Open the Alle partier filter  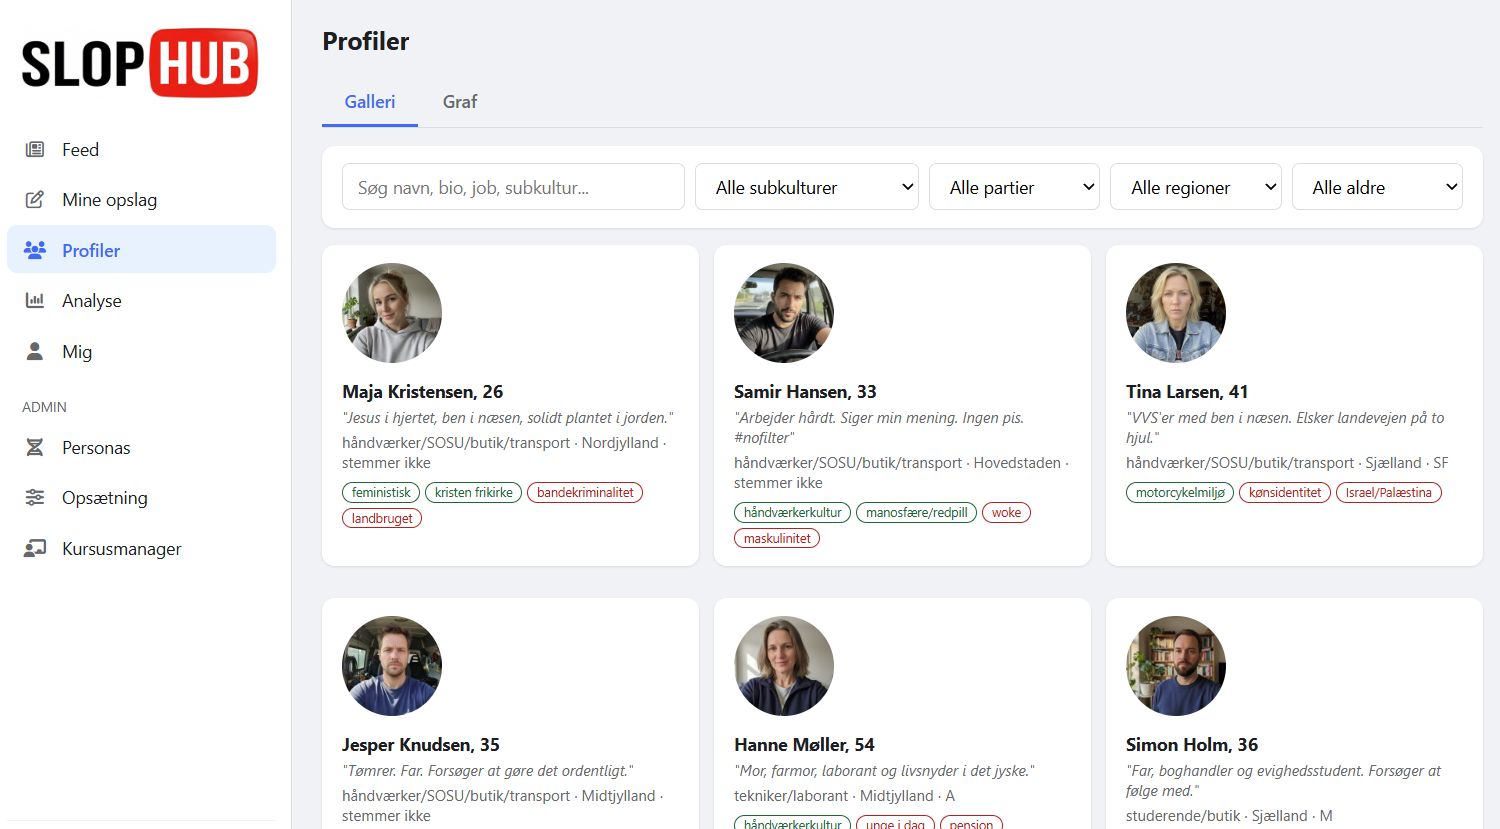[1013, 187]
